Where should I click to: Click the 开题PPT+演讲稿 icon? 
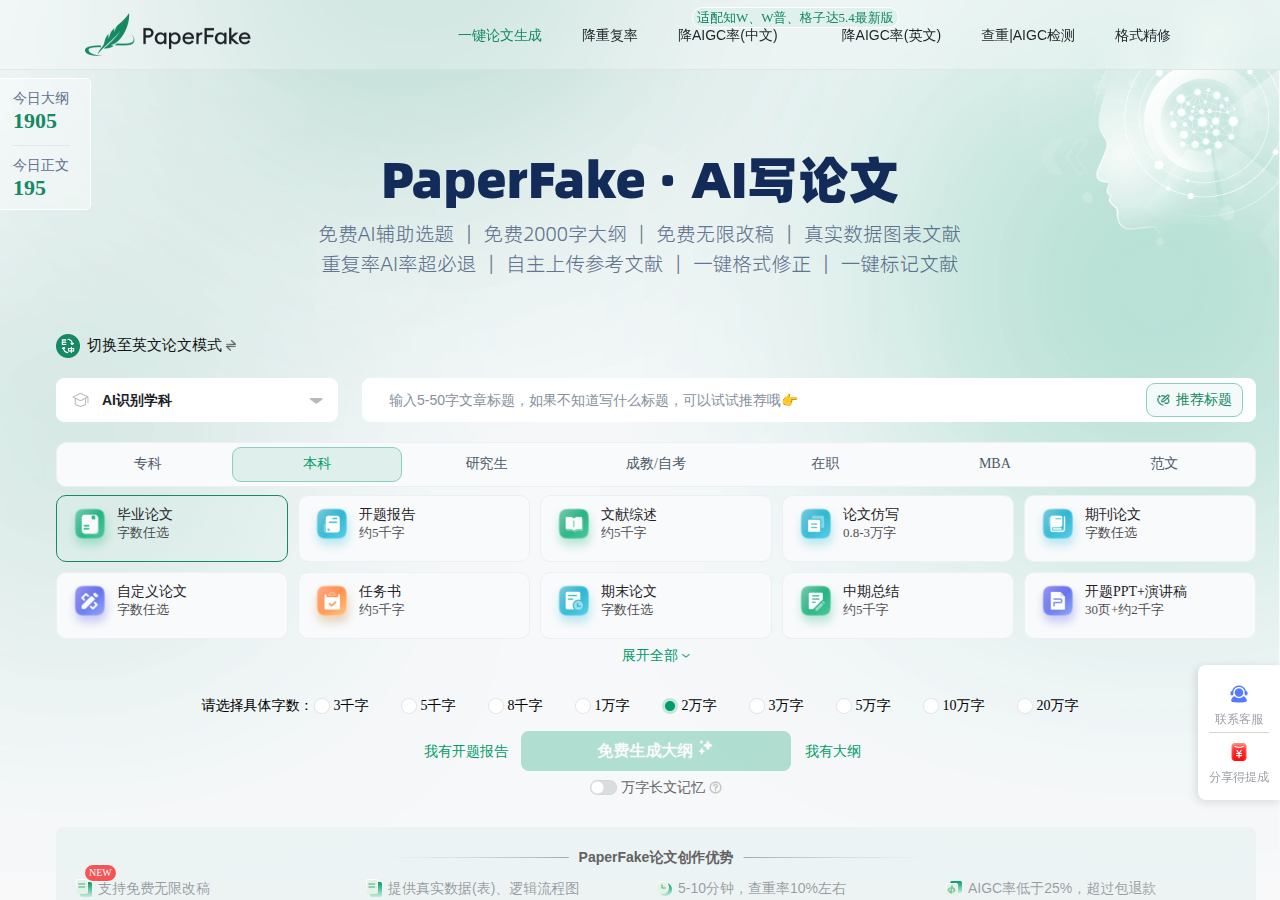1058,601
